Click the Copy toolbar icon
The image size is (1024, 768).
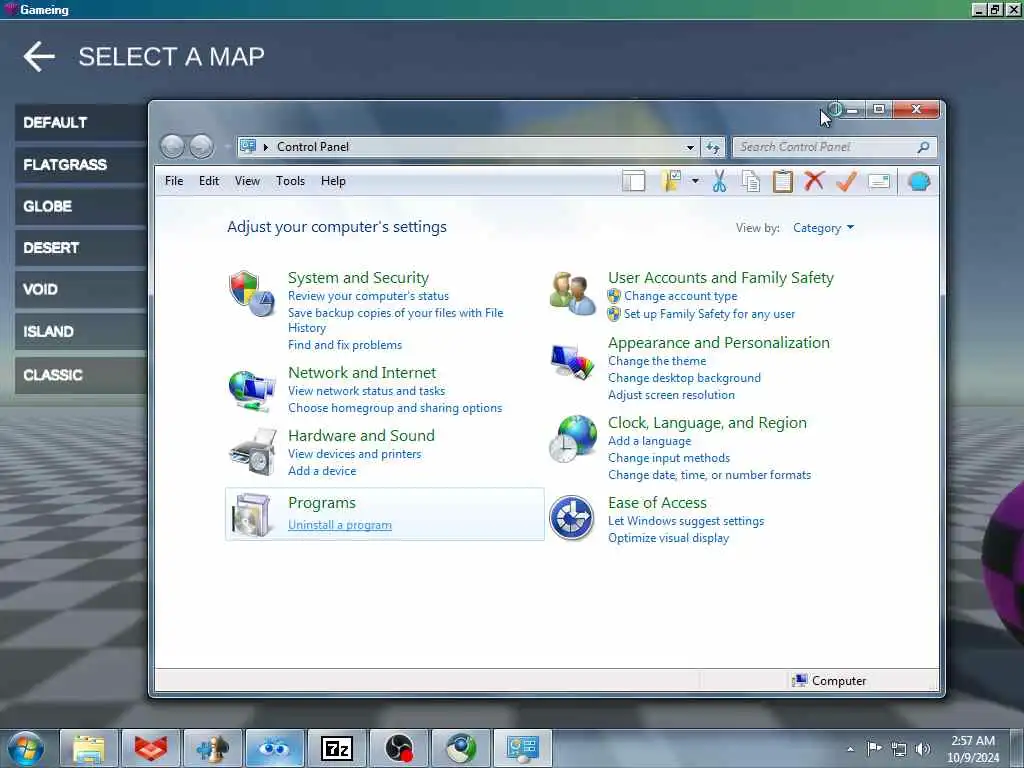point(751,181)
